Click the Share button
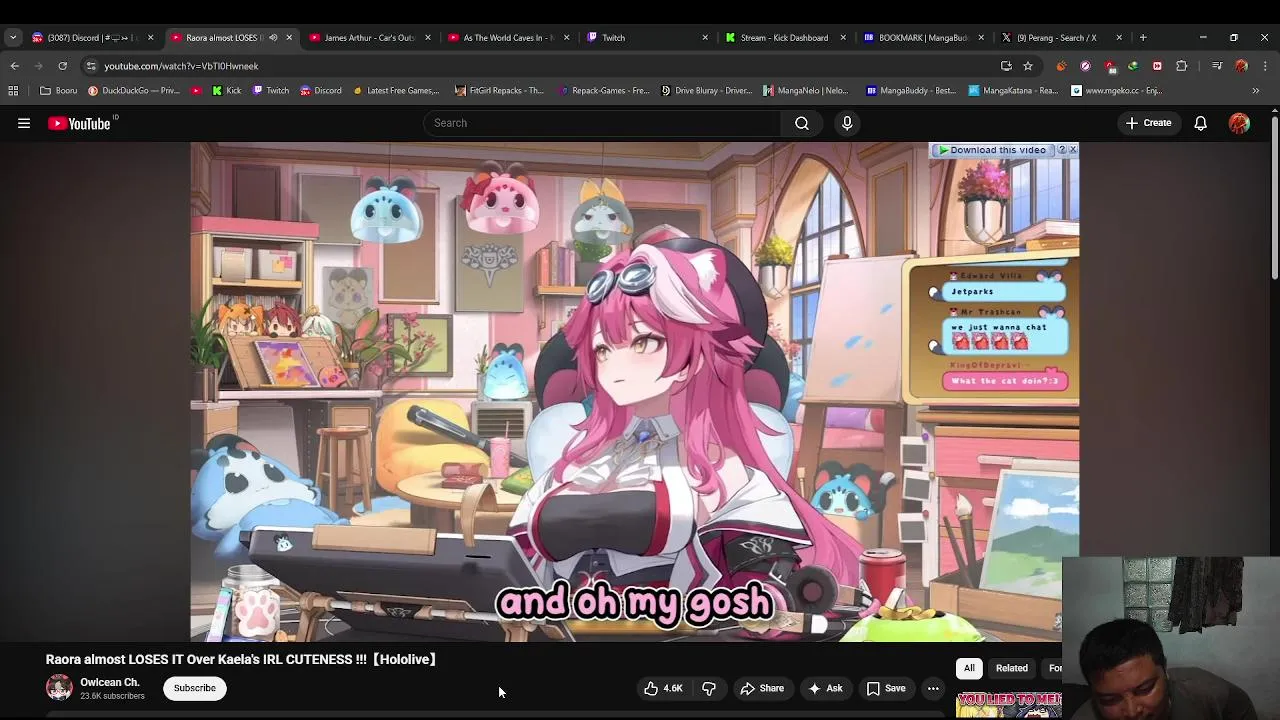 [x=762, y=688]
